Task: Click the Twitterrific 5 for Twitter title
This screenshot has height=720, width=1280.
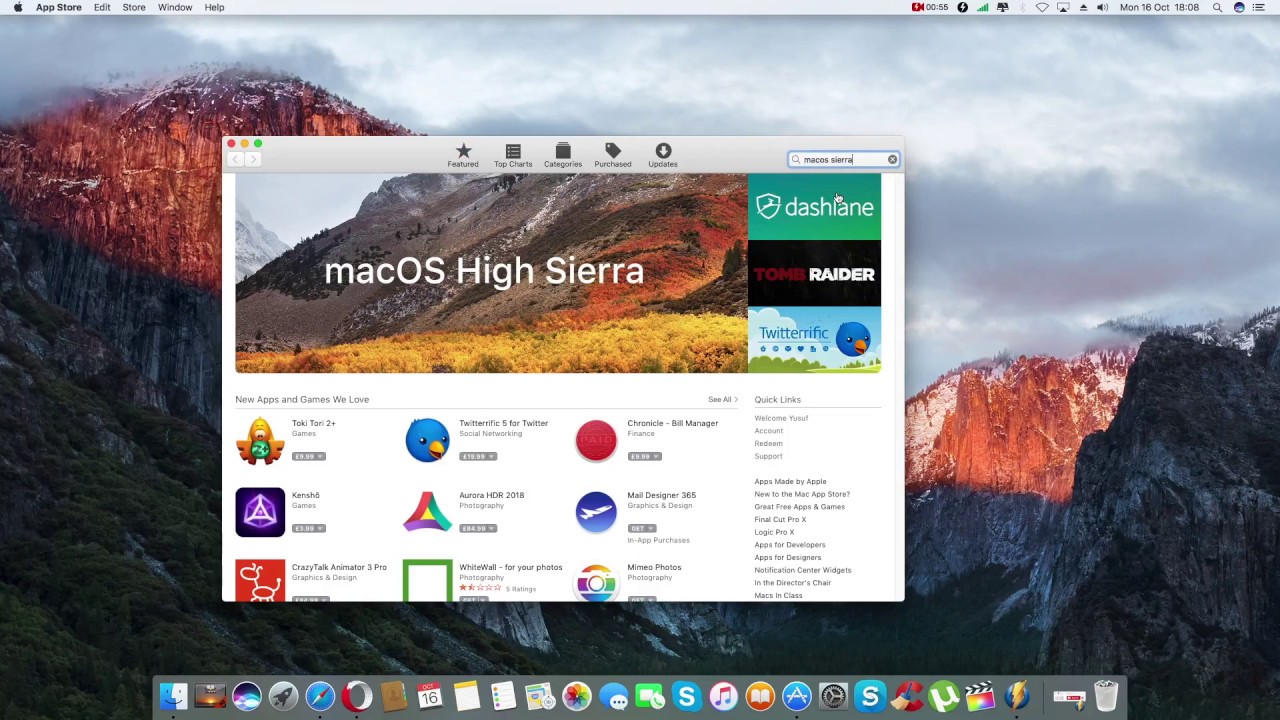Action: click(x=503, y=423)
